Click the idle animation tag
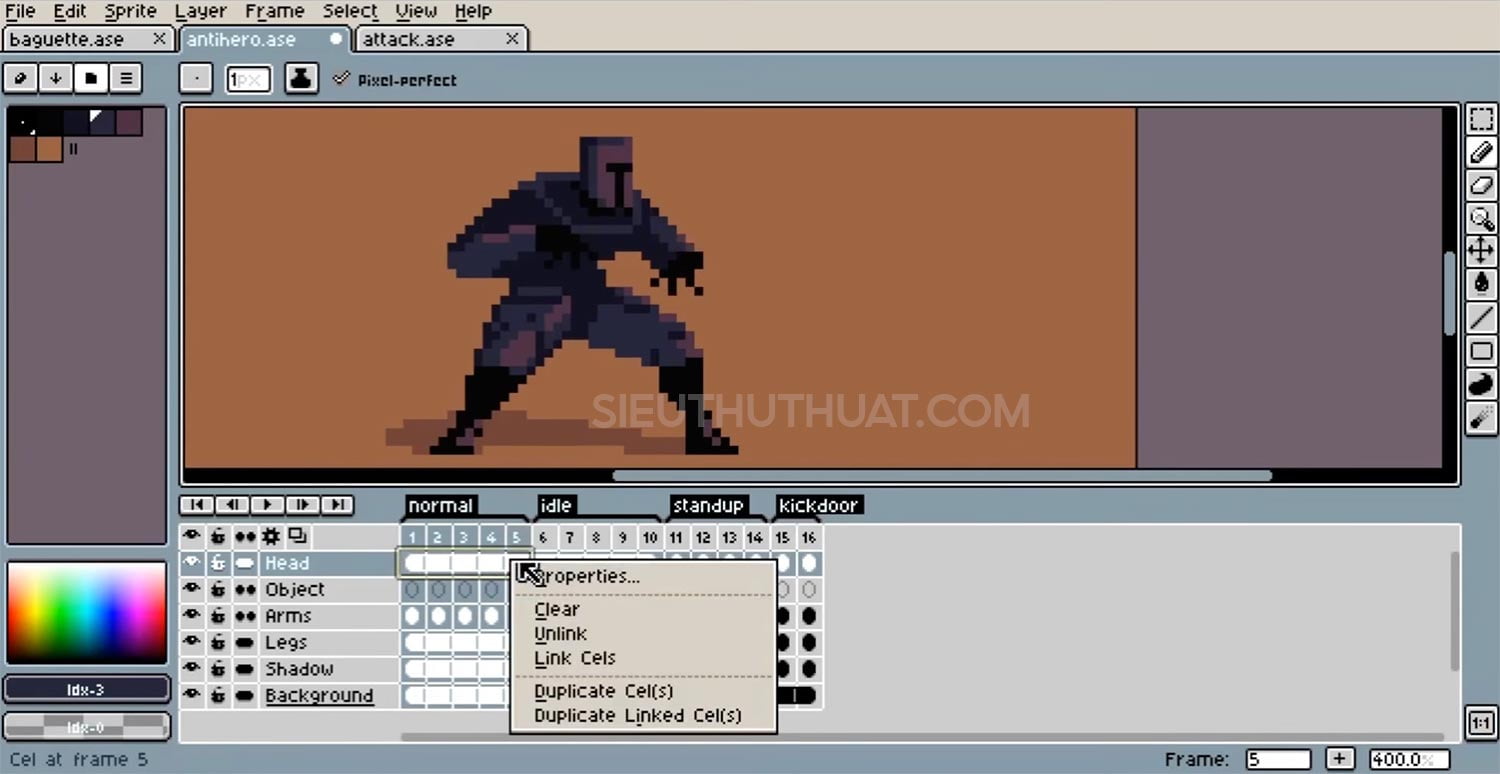Image resolution: width=1500 pixels, height=774 pixels. pos(556,506)
